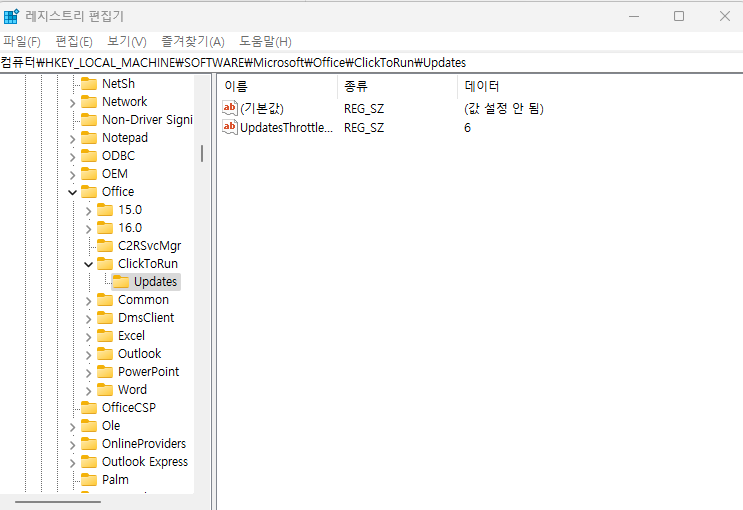Click the OnlineProviders folder icon
This screenshot has height=510, width=743.
pos(89,444)
